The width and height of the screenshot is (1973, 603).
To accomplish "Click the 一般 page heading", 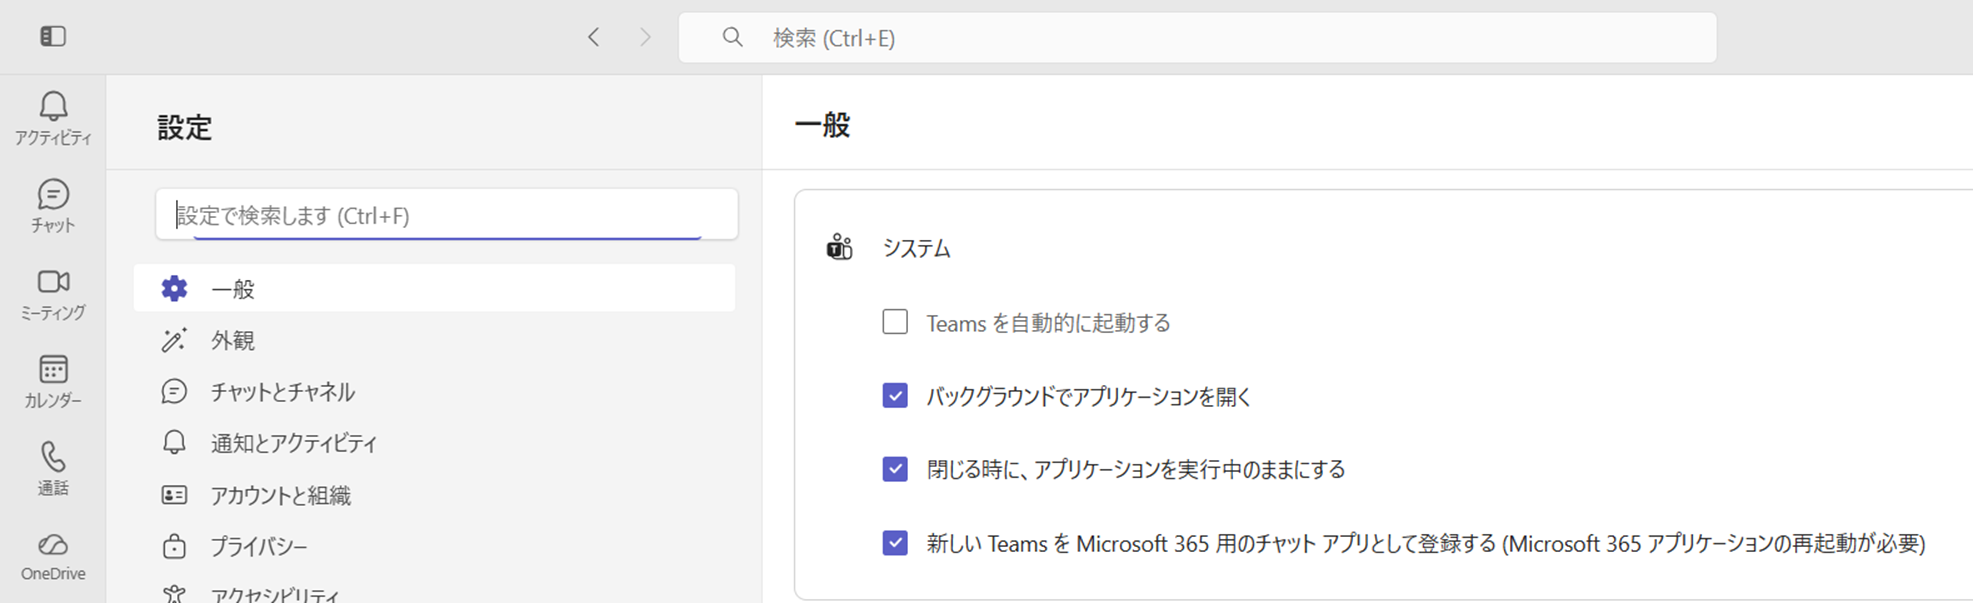I will [x=822, y=126].
